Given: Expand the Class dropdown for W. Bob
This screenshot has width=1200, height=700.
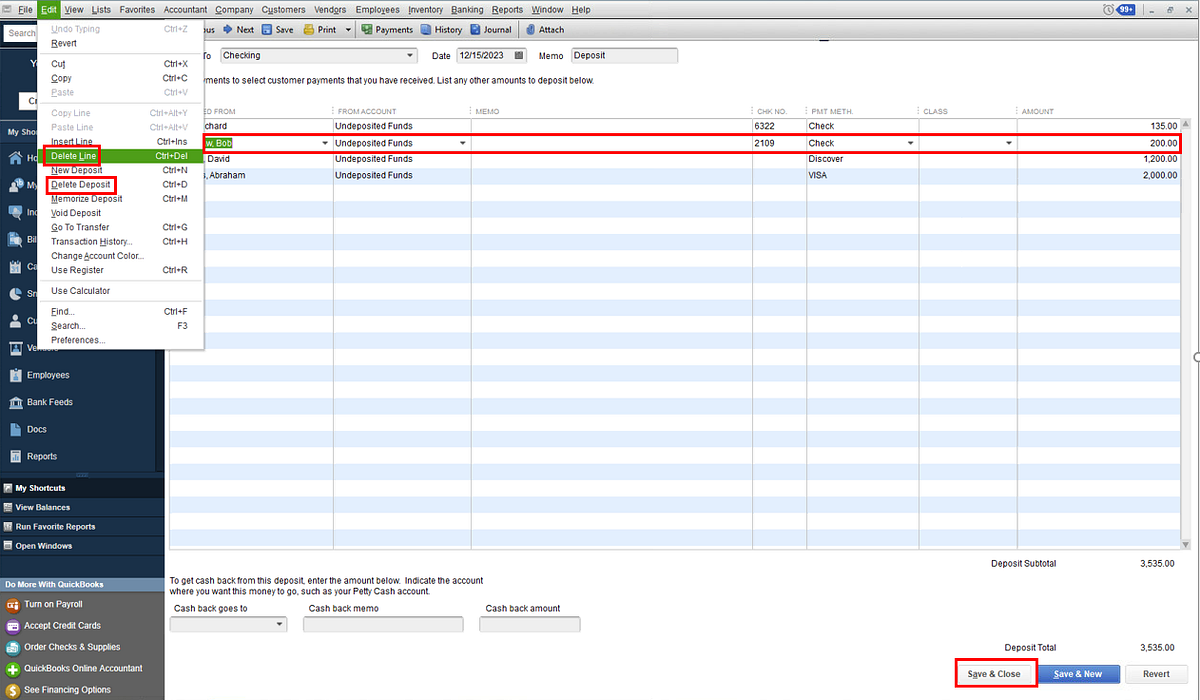Looking at the screenshot, I should (1009, 142).
